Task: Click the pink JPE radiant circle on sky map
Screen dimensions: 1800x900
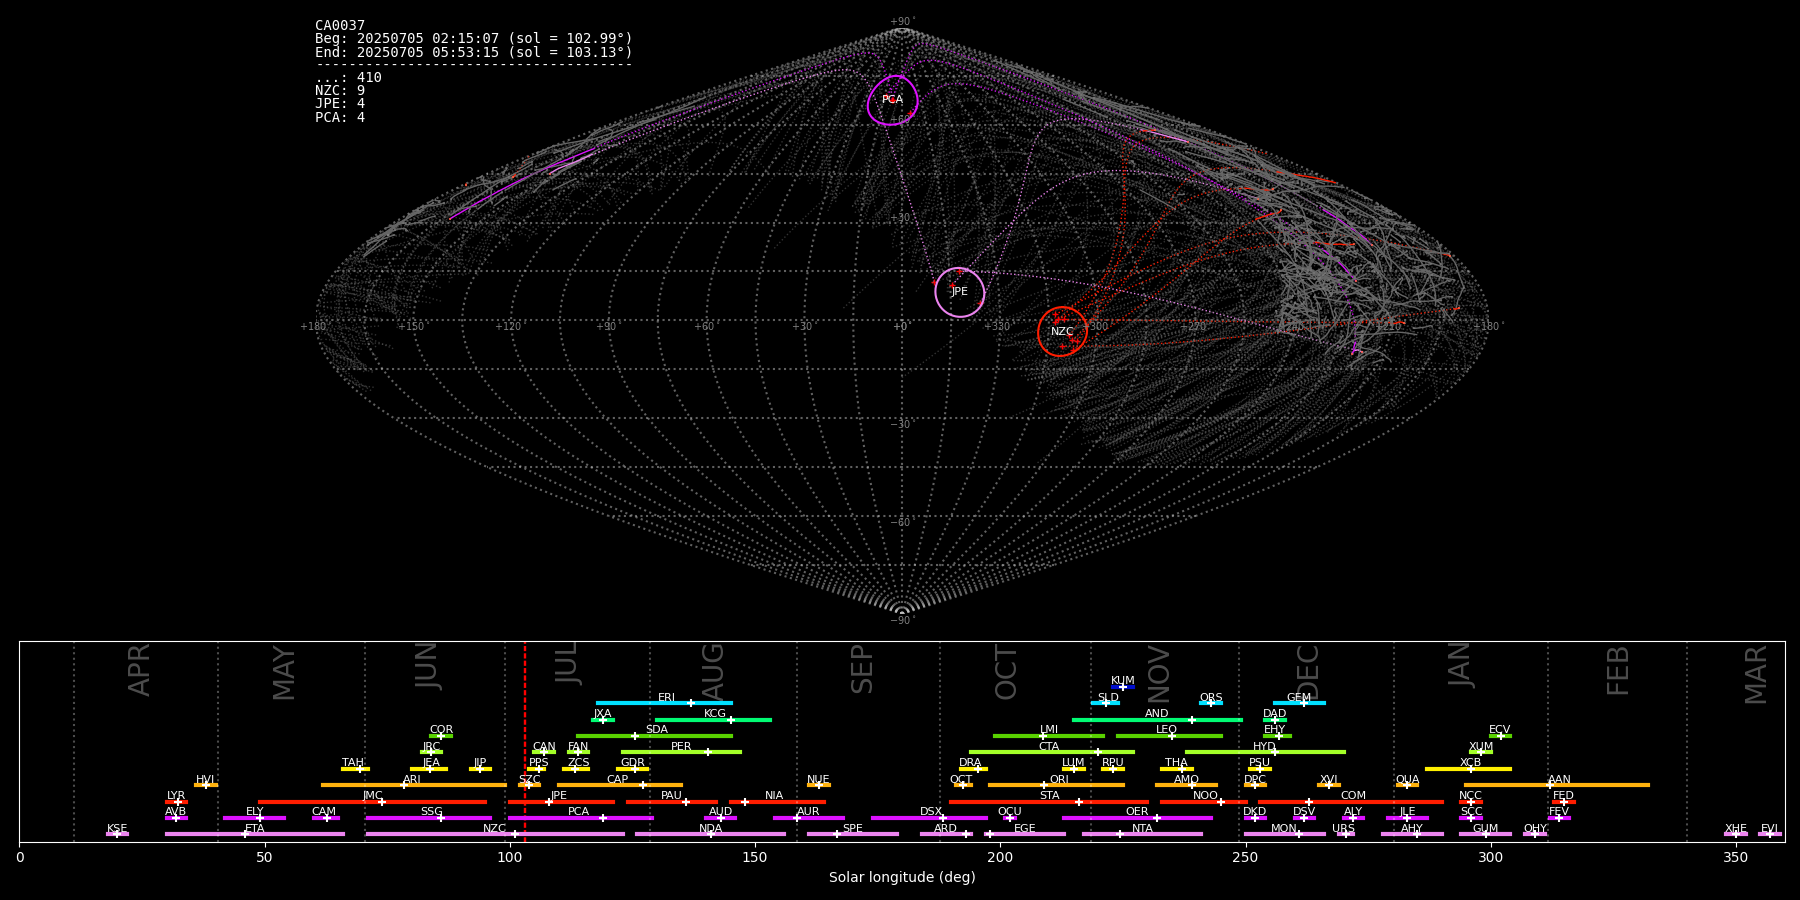Action: 960,292
